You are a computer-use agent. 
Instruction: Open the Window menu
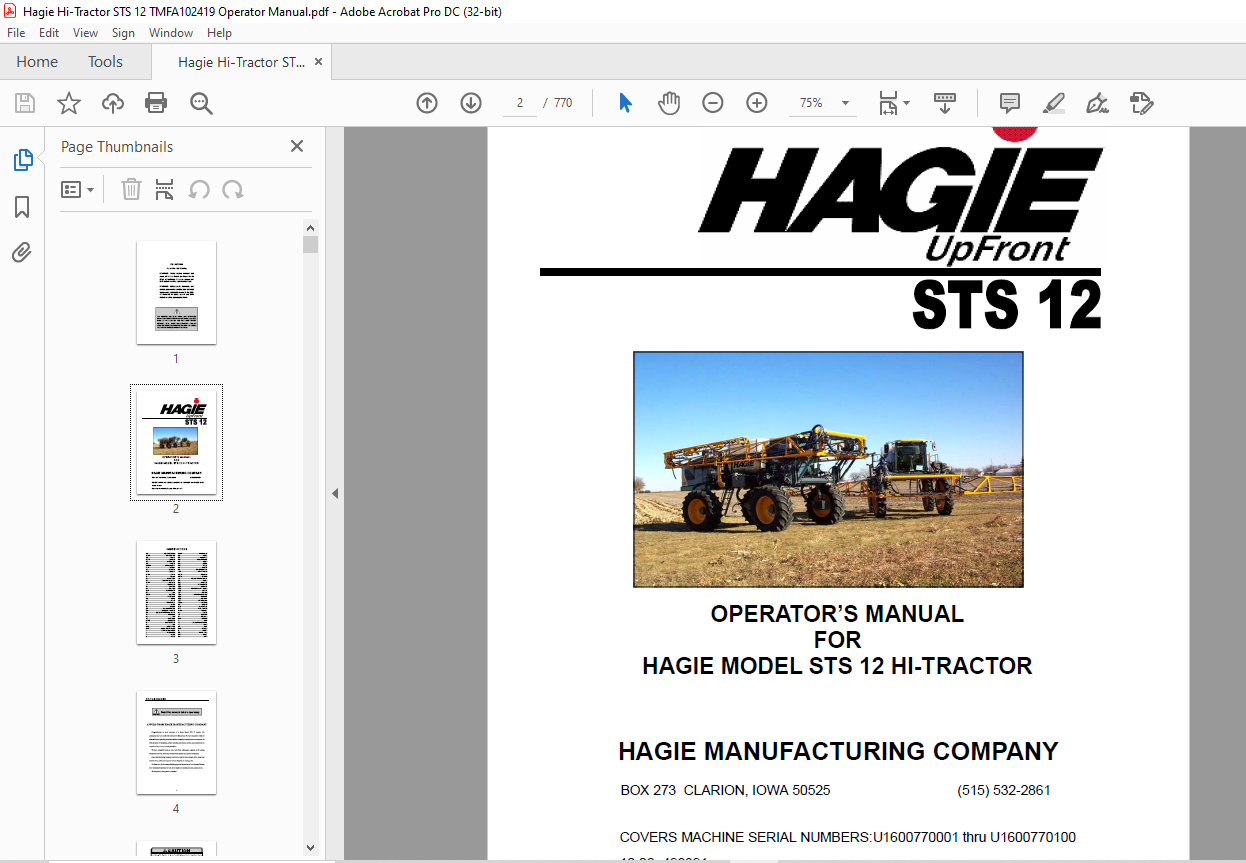coord(171,33)
